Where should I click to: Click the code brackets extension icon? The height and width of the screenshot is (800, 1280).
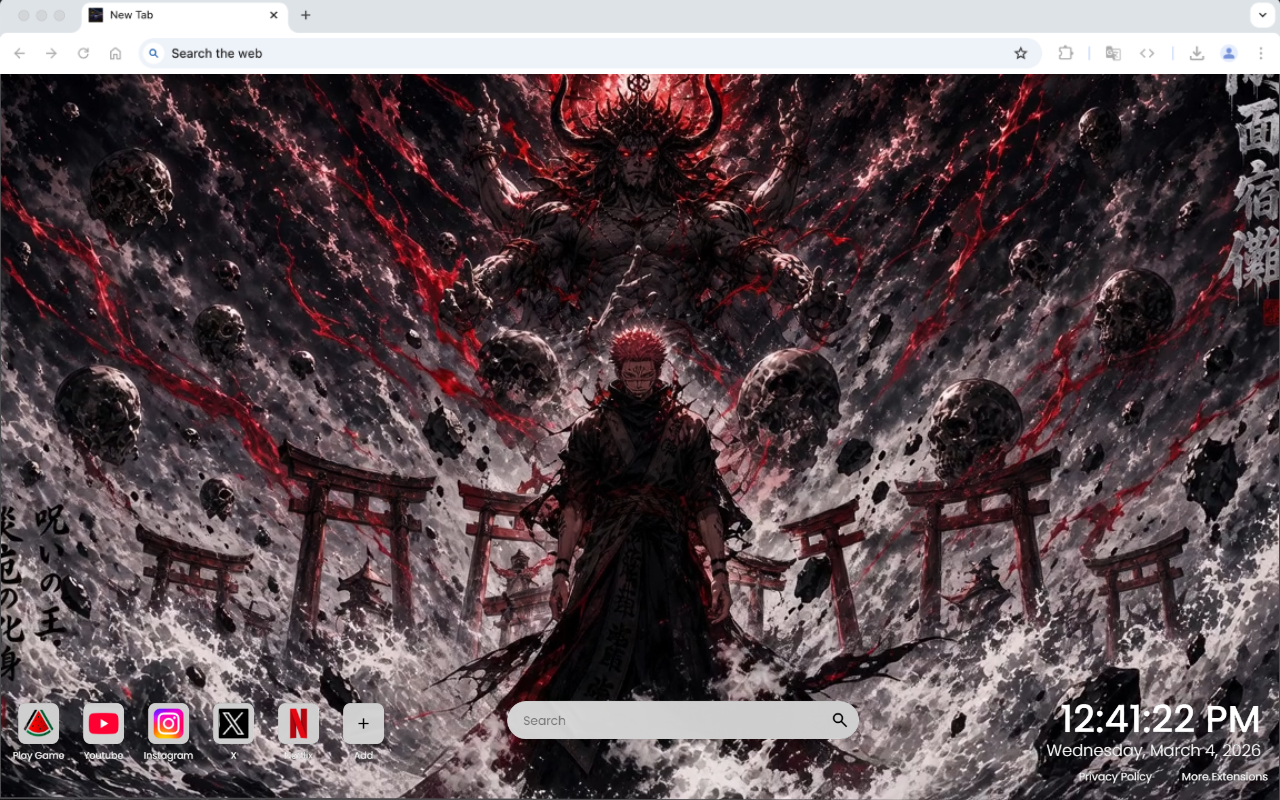[1147, 53]
